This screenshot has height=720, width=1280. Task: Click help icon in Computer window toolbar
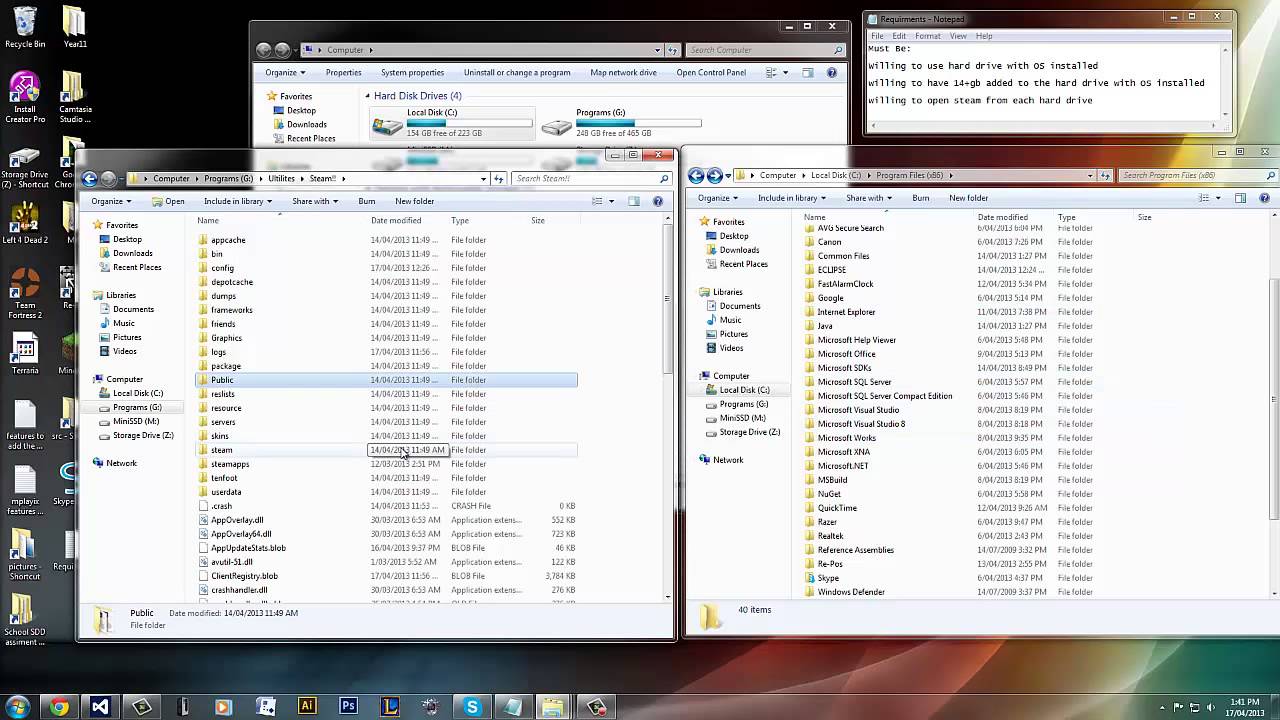pyautogui.click(x=832, y=73)
